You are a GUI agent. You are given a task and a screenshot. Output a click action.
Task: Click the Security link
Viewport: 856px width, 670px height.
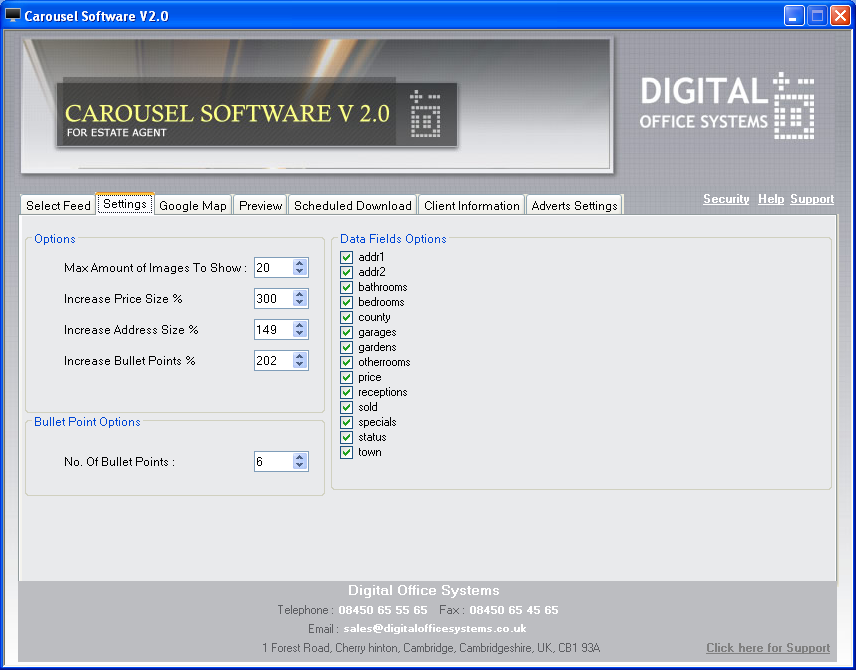click(x=726, y=199)
